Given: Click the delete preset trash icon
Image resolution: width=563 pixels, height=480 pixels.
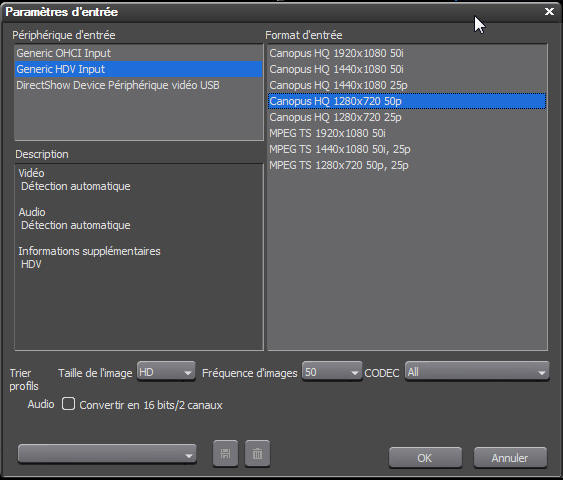Looking at the screenshot, I should tap(257, 453).
